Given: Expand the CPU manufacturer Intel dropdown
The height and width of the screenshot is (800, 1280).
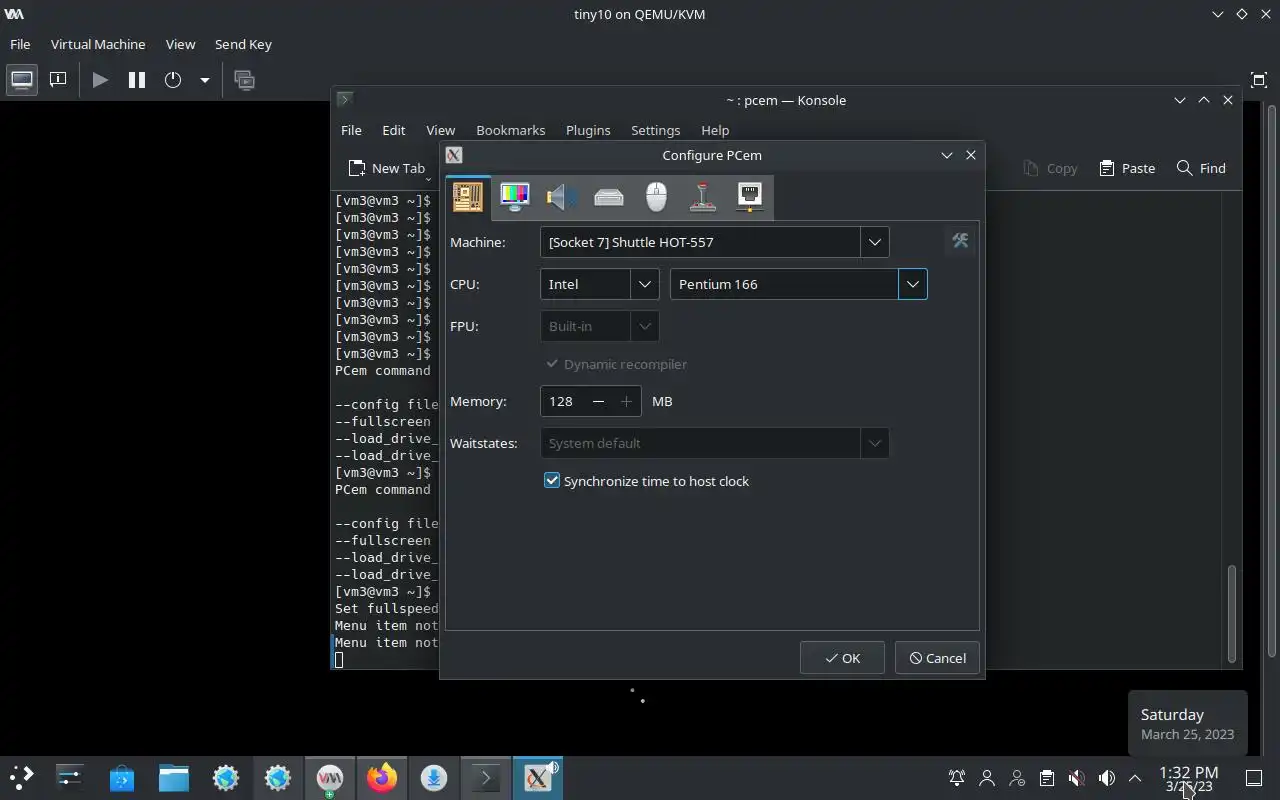Looking at the screenshot, I should [x=645, y=284].
